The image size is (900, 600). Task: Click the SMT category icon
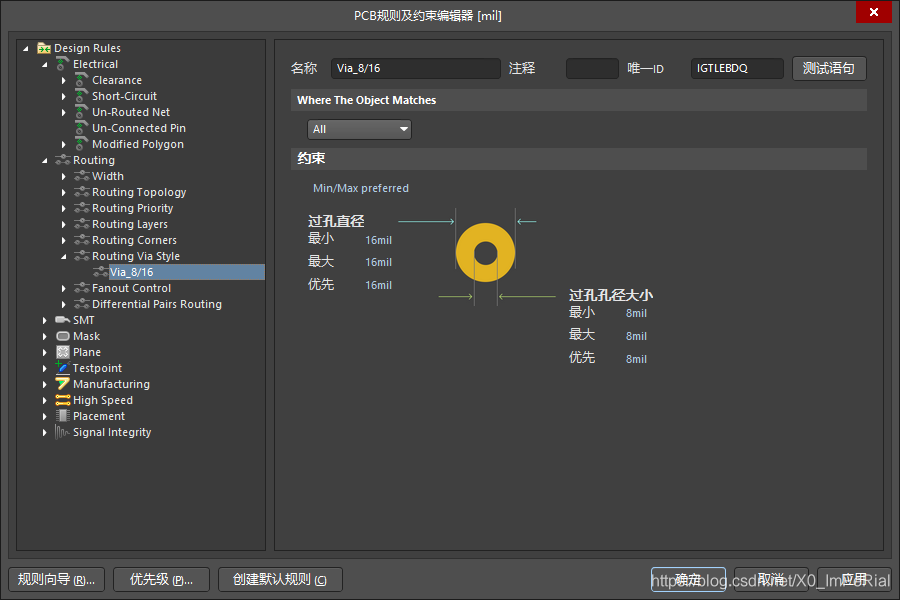pos(63,320)
